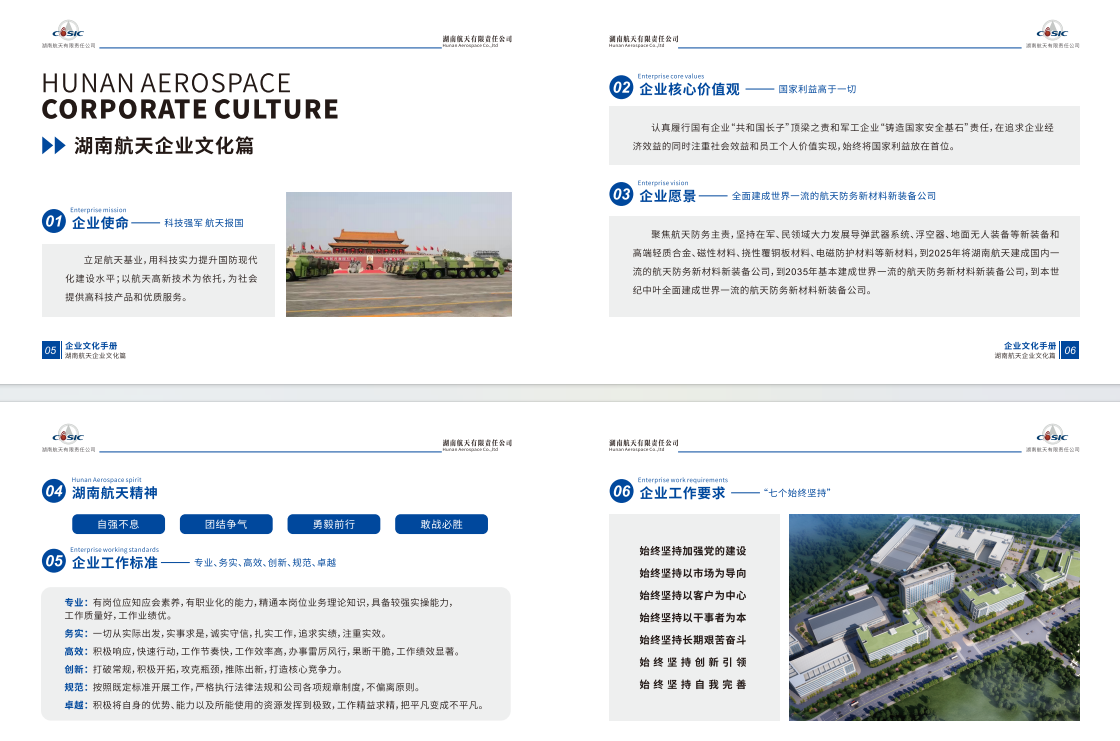Click the 卓越 label in working standards
The height and width of the screenshot is (741, 1120).
[x=75, y=705]
